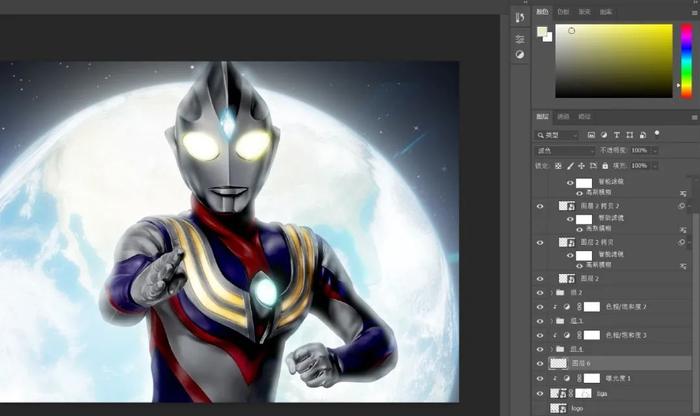The width and height of the screenshot is (700, 416).
Task: Expand the 组 2 group
Action: (552, 293)
